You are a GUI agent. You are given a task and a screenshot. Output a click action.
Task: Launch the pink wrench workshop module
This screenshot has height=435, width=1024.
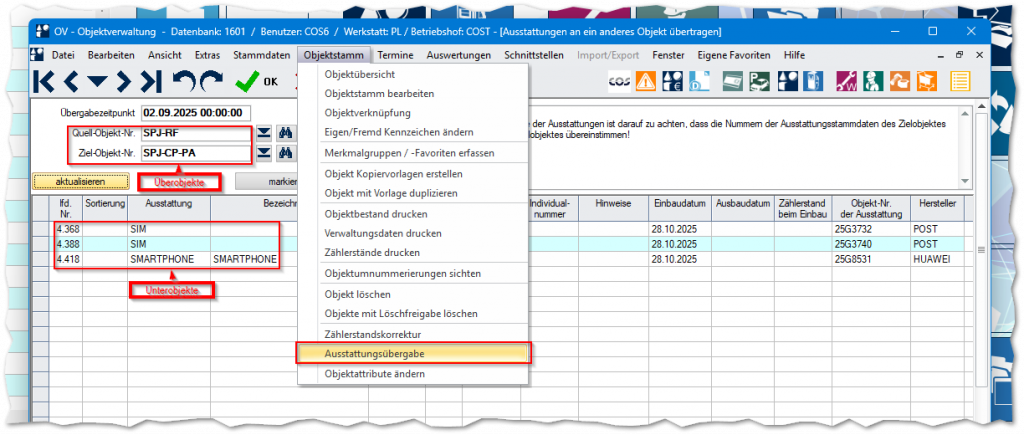tap(846, 81)
